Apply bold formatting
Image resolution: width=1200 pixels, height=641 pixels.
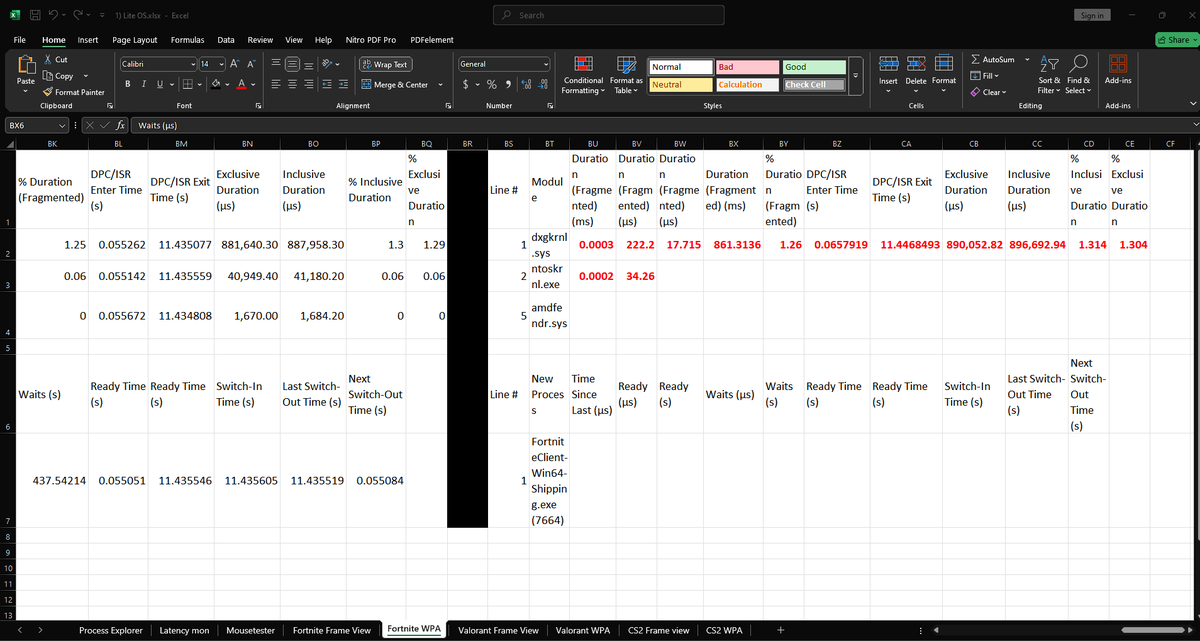tap(127, 85)
